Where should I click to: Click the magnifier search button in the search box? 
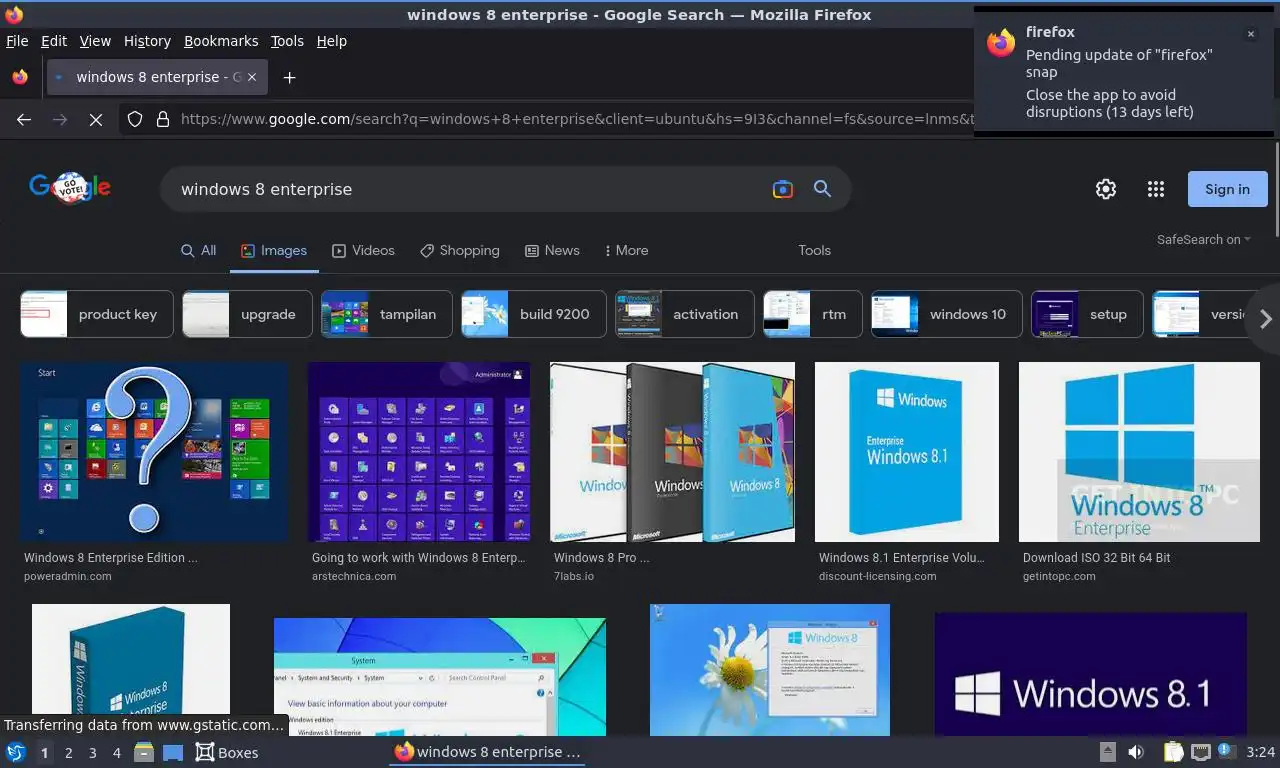tap(822, 189)
